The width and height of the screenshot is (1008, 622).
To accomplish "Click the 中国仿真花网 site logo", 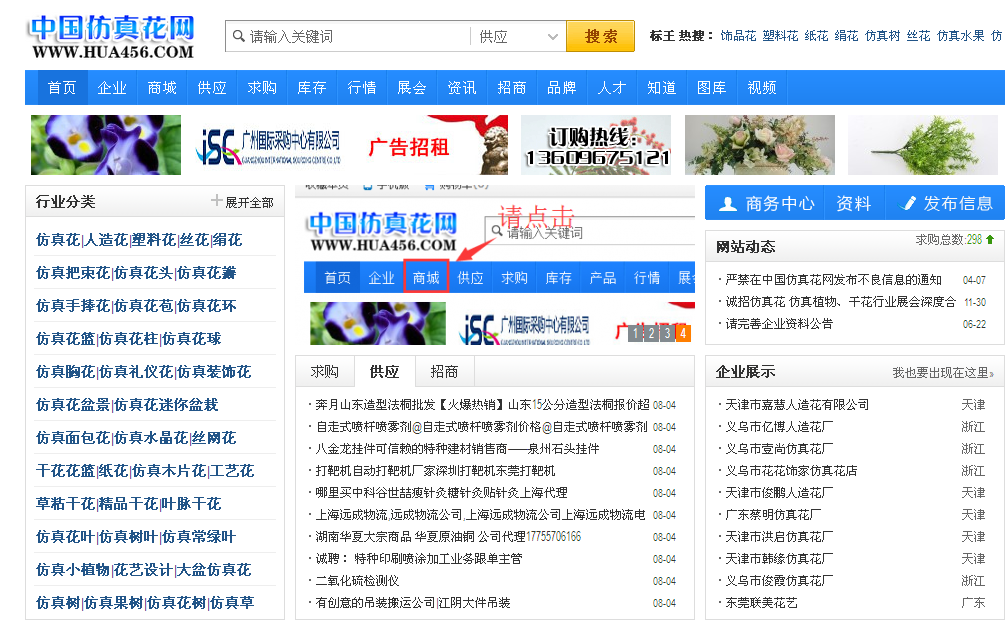I will pos(112,38).
